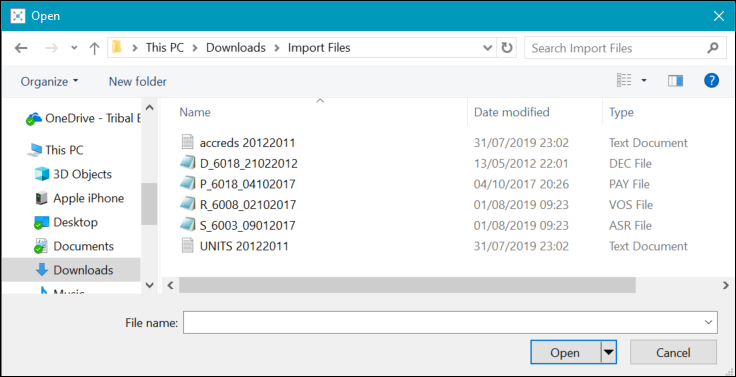The width and height of the screenshot is (736, 377).
Task: Click the P_6018_04102017 file icon
Action: coord(187,184)
